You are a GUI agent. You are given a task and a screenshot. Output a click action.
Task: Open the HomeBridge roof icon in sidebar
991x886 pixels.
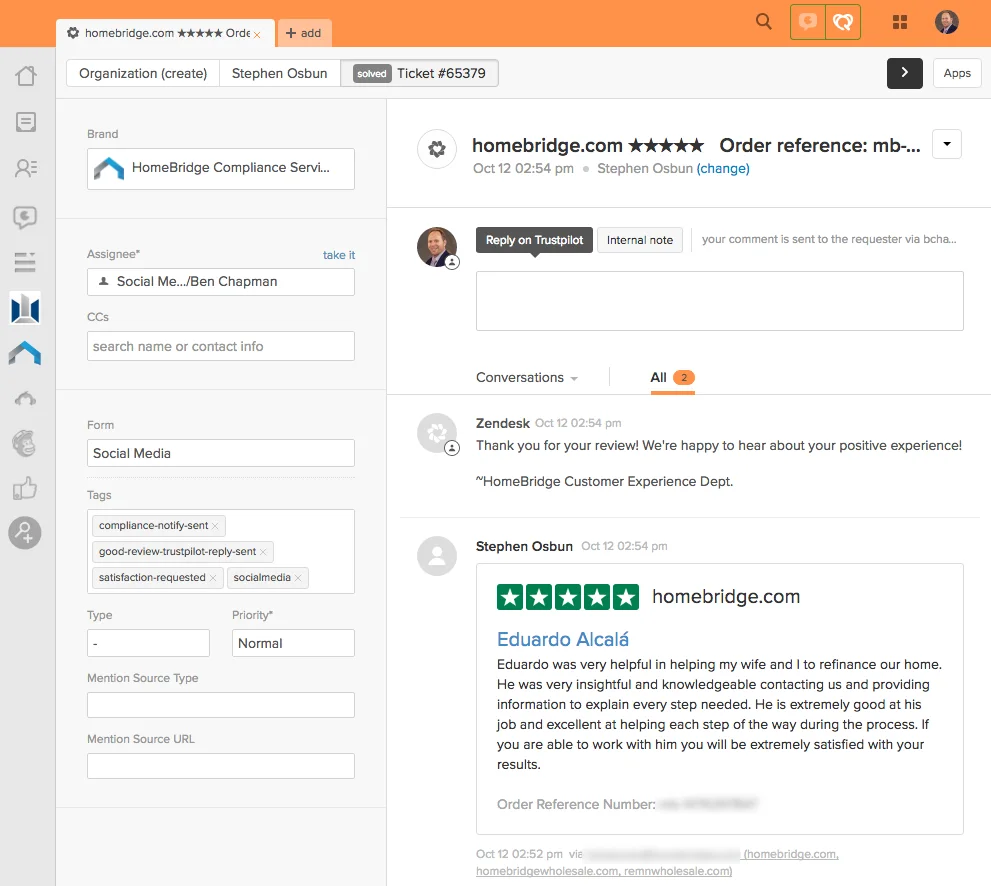(x=25, y=353)
